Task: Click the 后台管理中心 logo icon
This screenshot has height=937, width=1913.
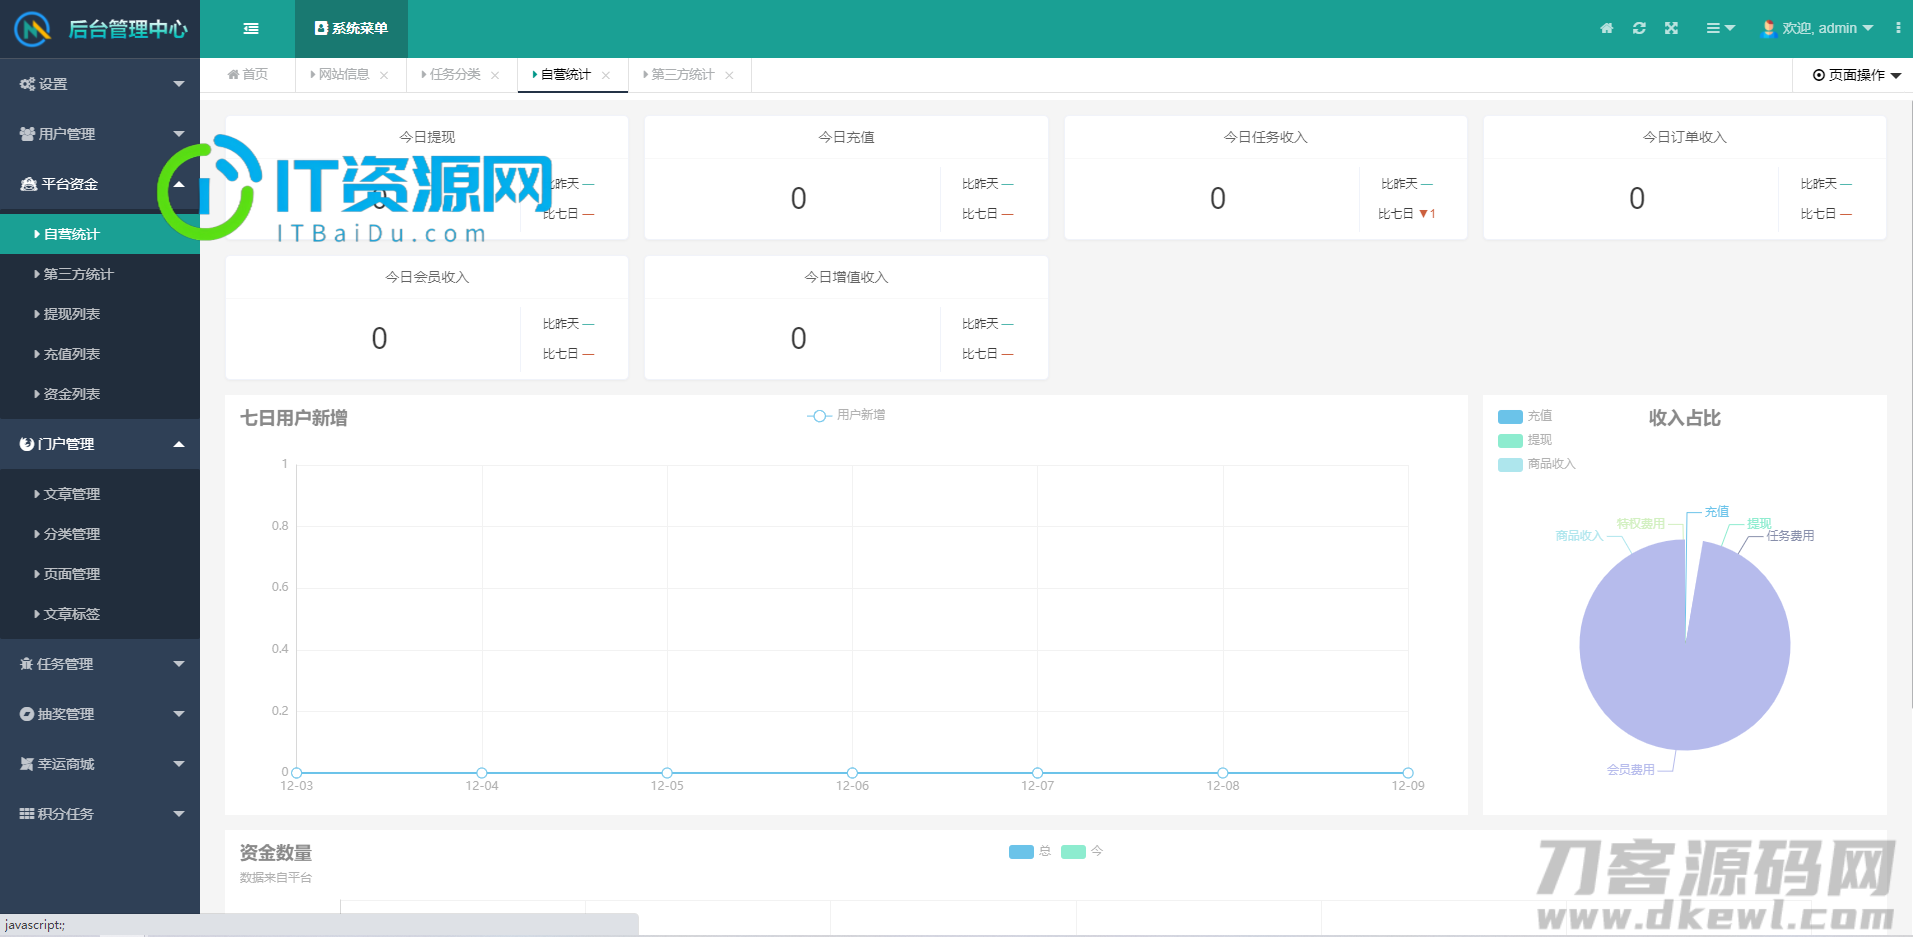Action: [x=32, y=29]
